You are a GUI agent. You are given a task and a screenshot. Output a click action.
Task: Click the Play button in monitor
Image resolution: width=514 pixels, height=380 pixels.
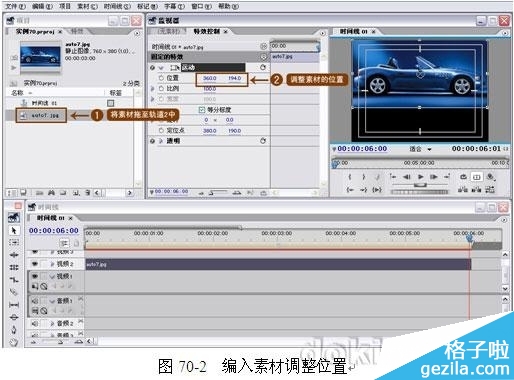[420, 177]
